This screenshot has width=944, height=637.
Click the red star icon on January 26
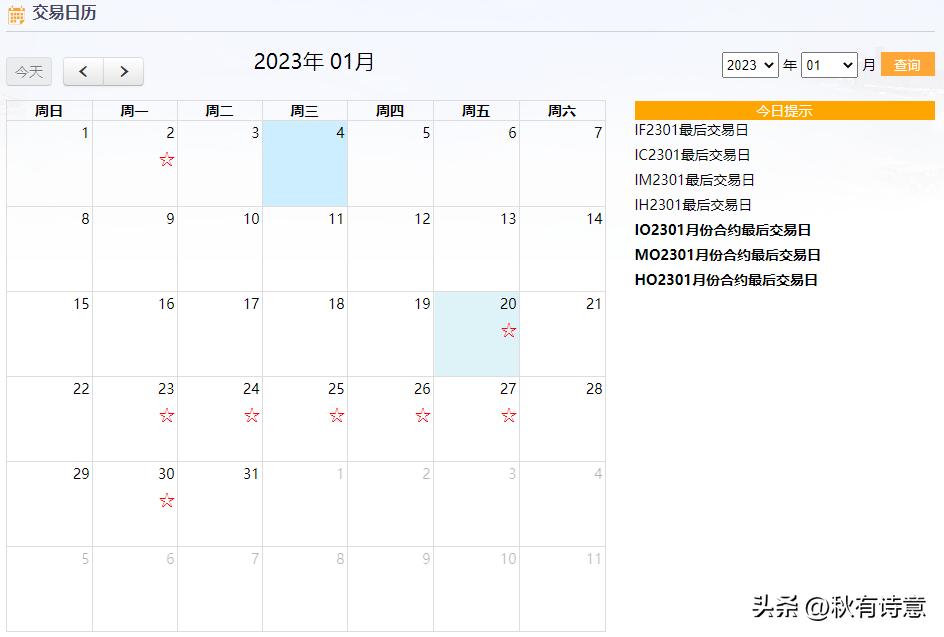pyautogui.click(x=422, y=413)
